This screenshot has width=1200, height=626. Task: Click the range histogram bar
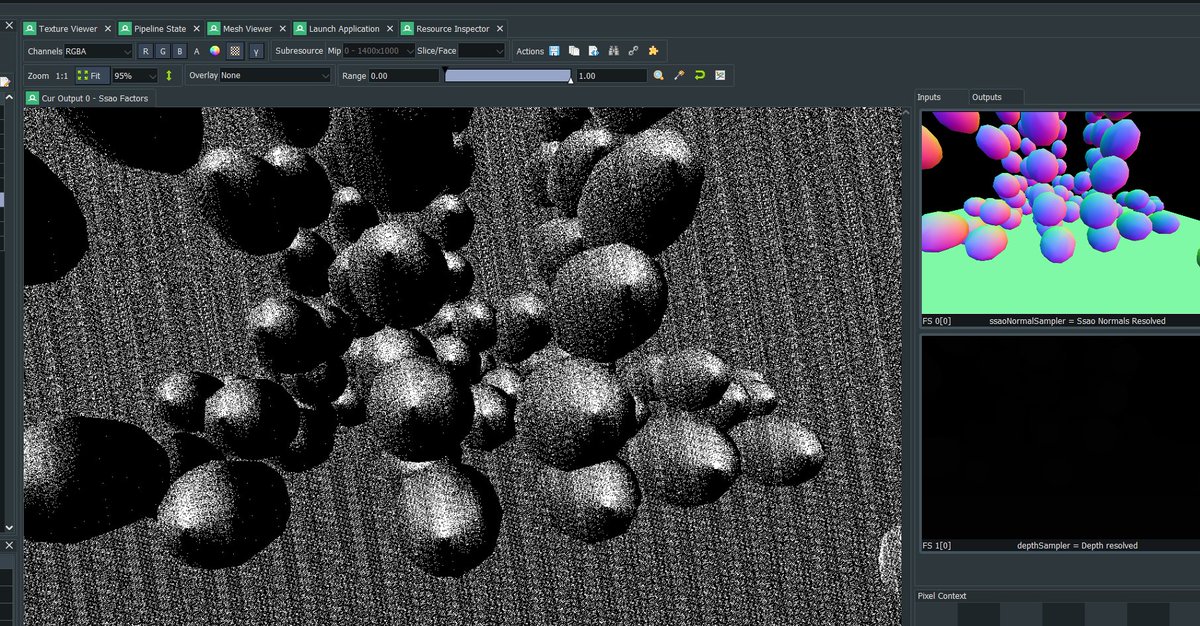[508, 75]
